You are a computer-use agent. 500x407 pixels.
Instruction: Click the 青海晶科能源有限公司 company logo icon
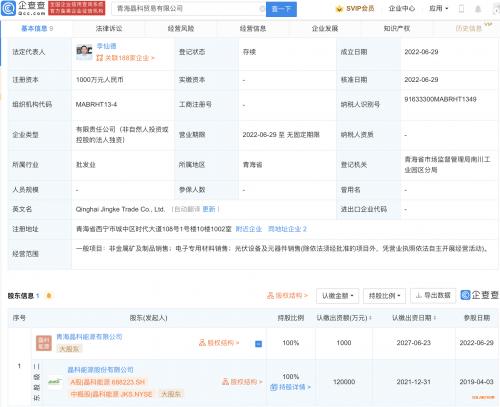(x=44, y=343)
